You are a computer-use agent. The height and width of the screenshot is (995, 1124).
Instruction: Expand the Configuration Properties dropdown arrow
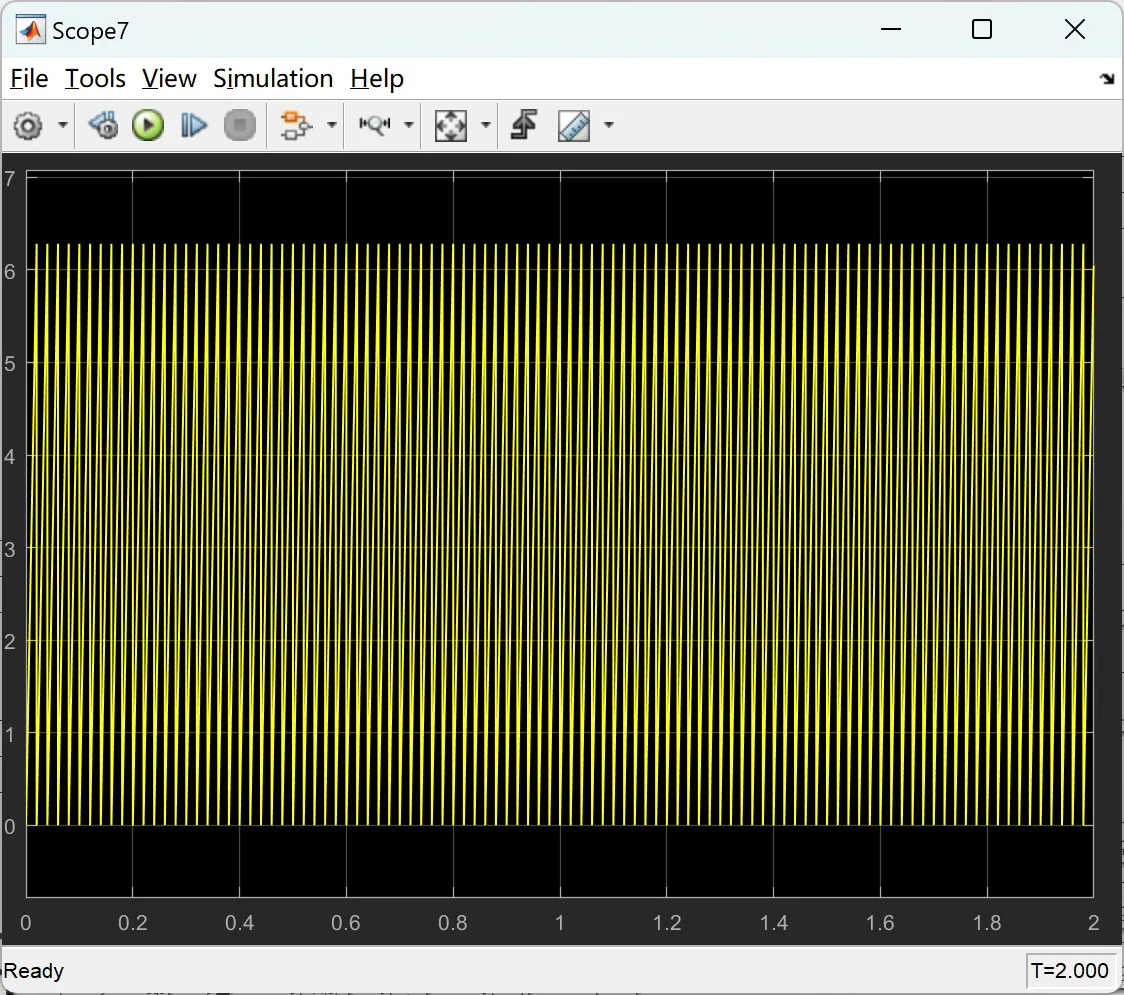coord(63,125)
